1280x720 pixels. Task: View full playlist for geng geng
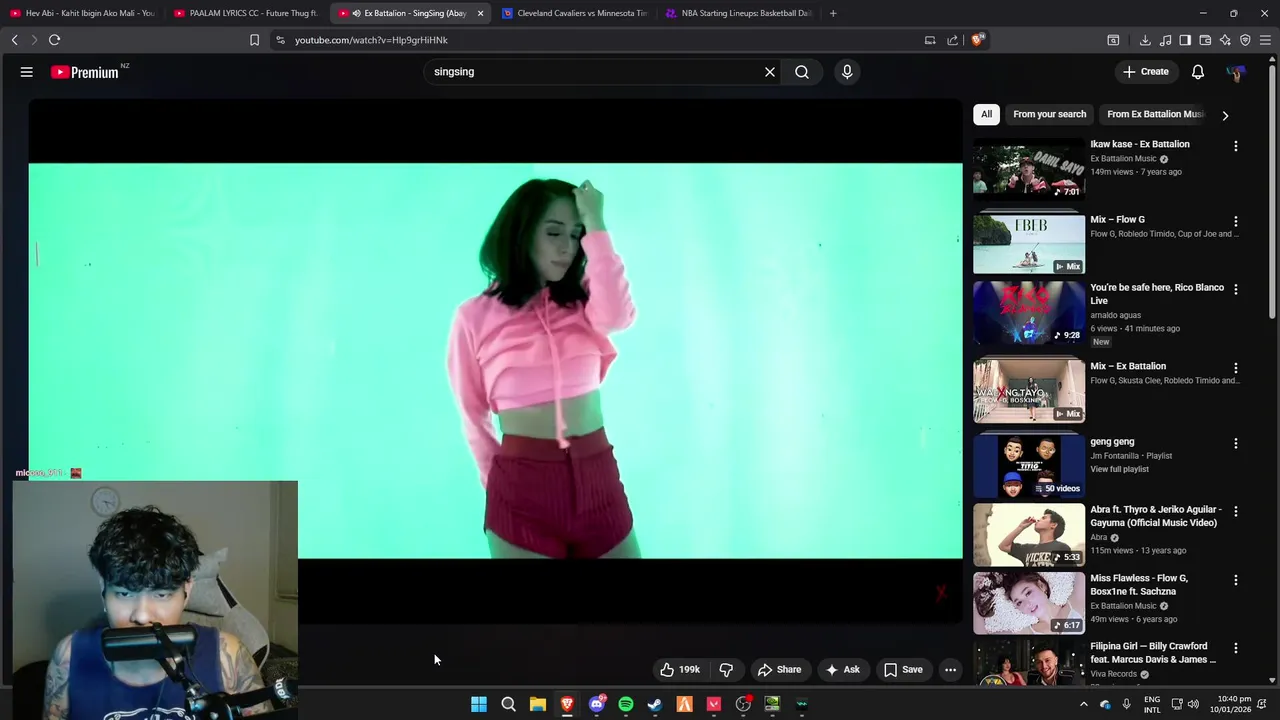[1119, 469]
